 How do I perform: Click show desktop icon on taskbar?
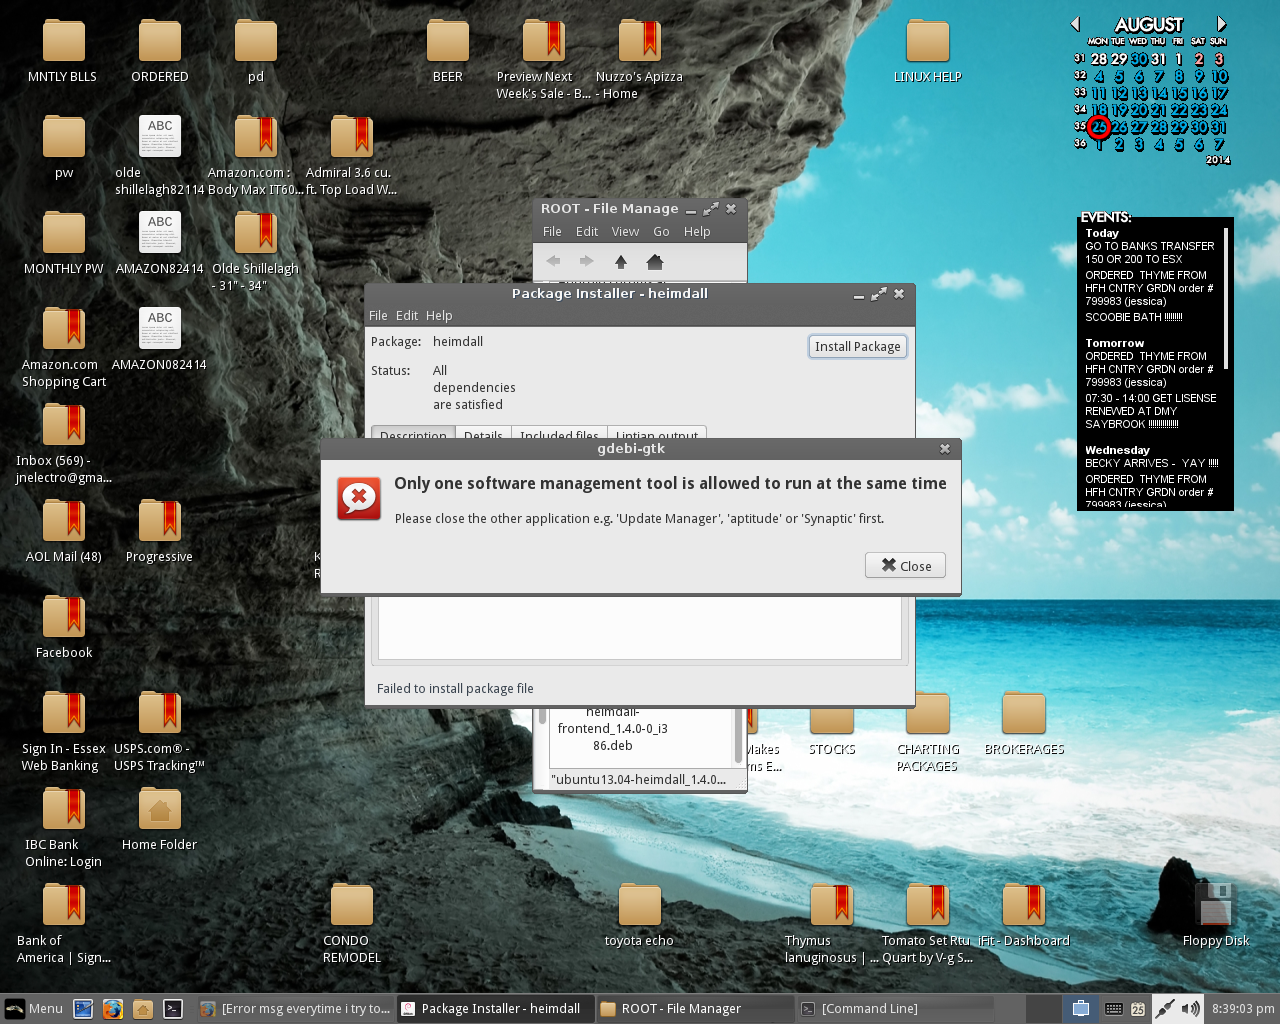[83, 1009]
